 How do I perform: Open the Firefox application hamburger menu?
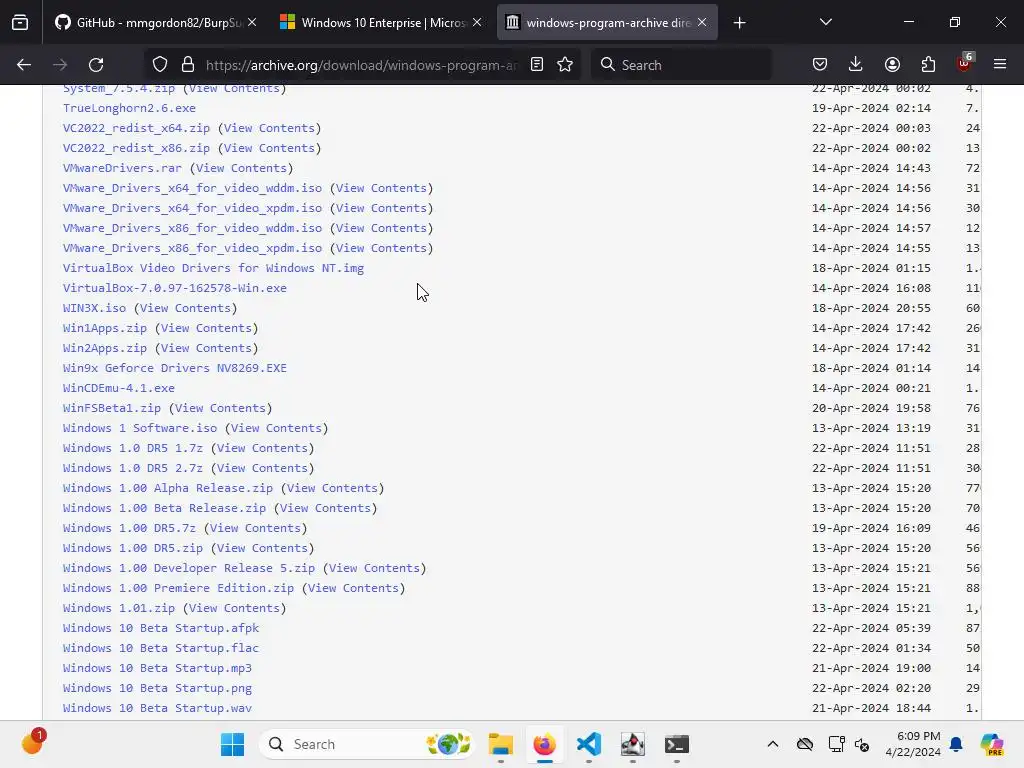(1000, 65)
